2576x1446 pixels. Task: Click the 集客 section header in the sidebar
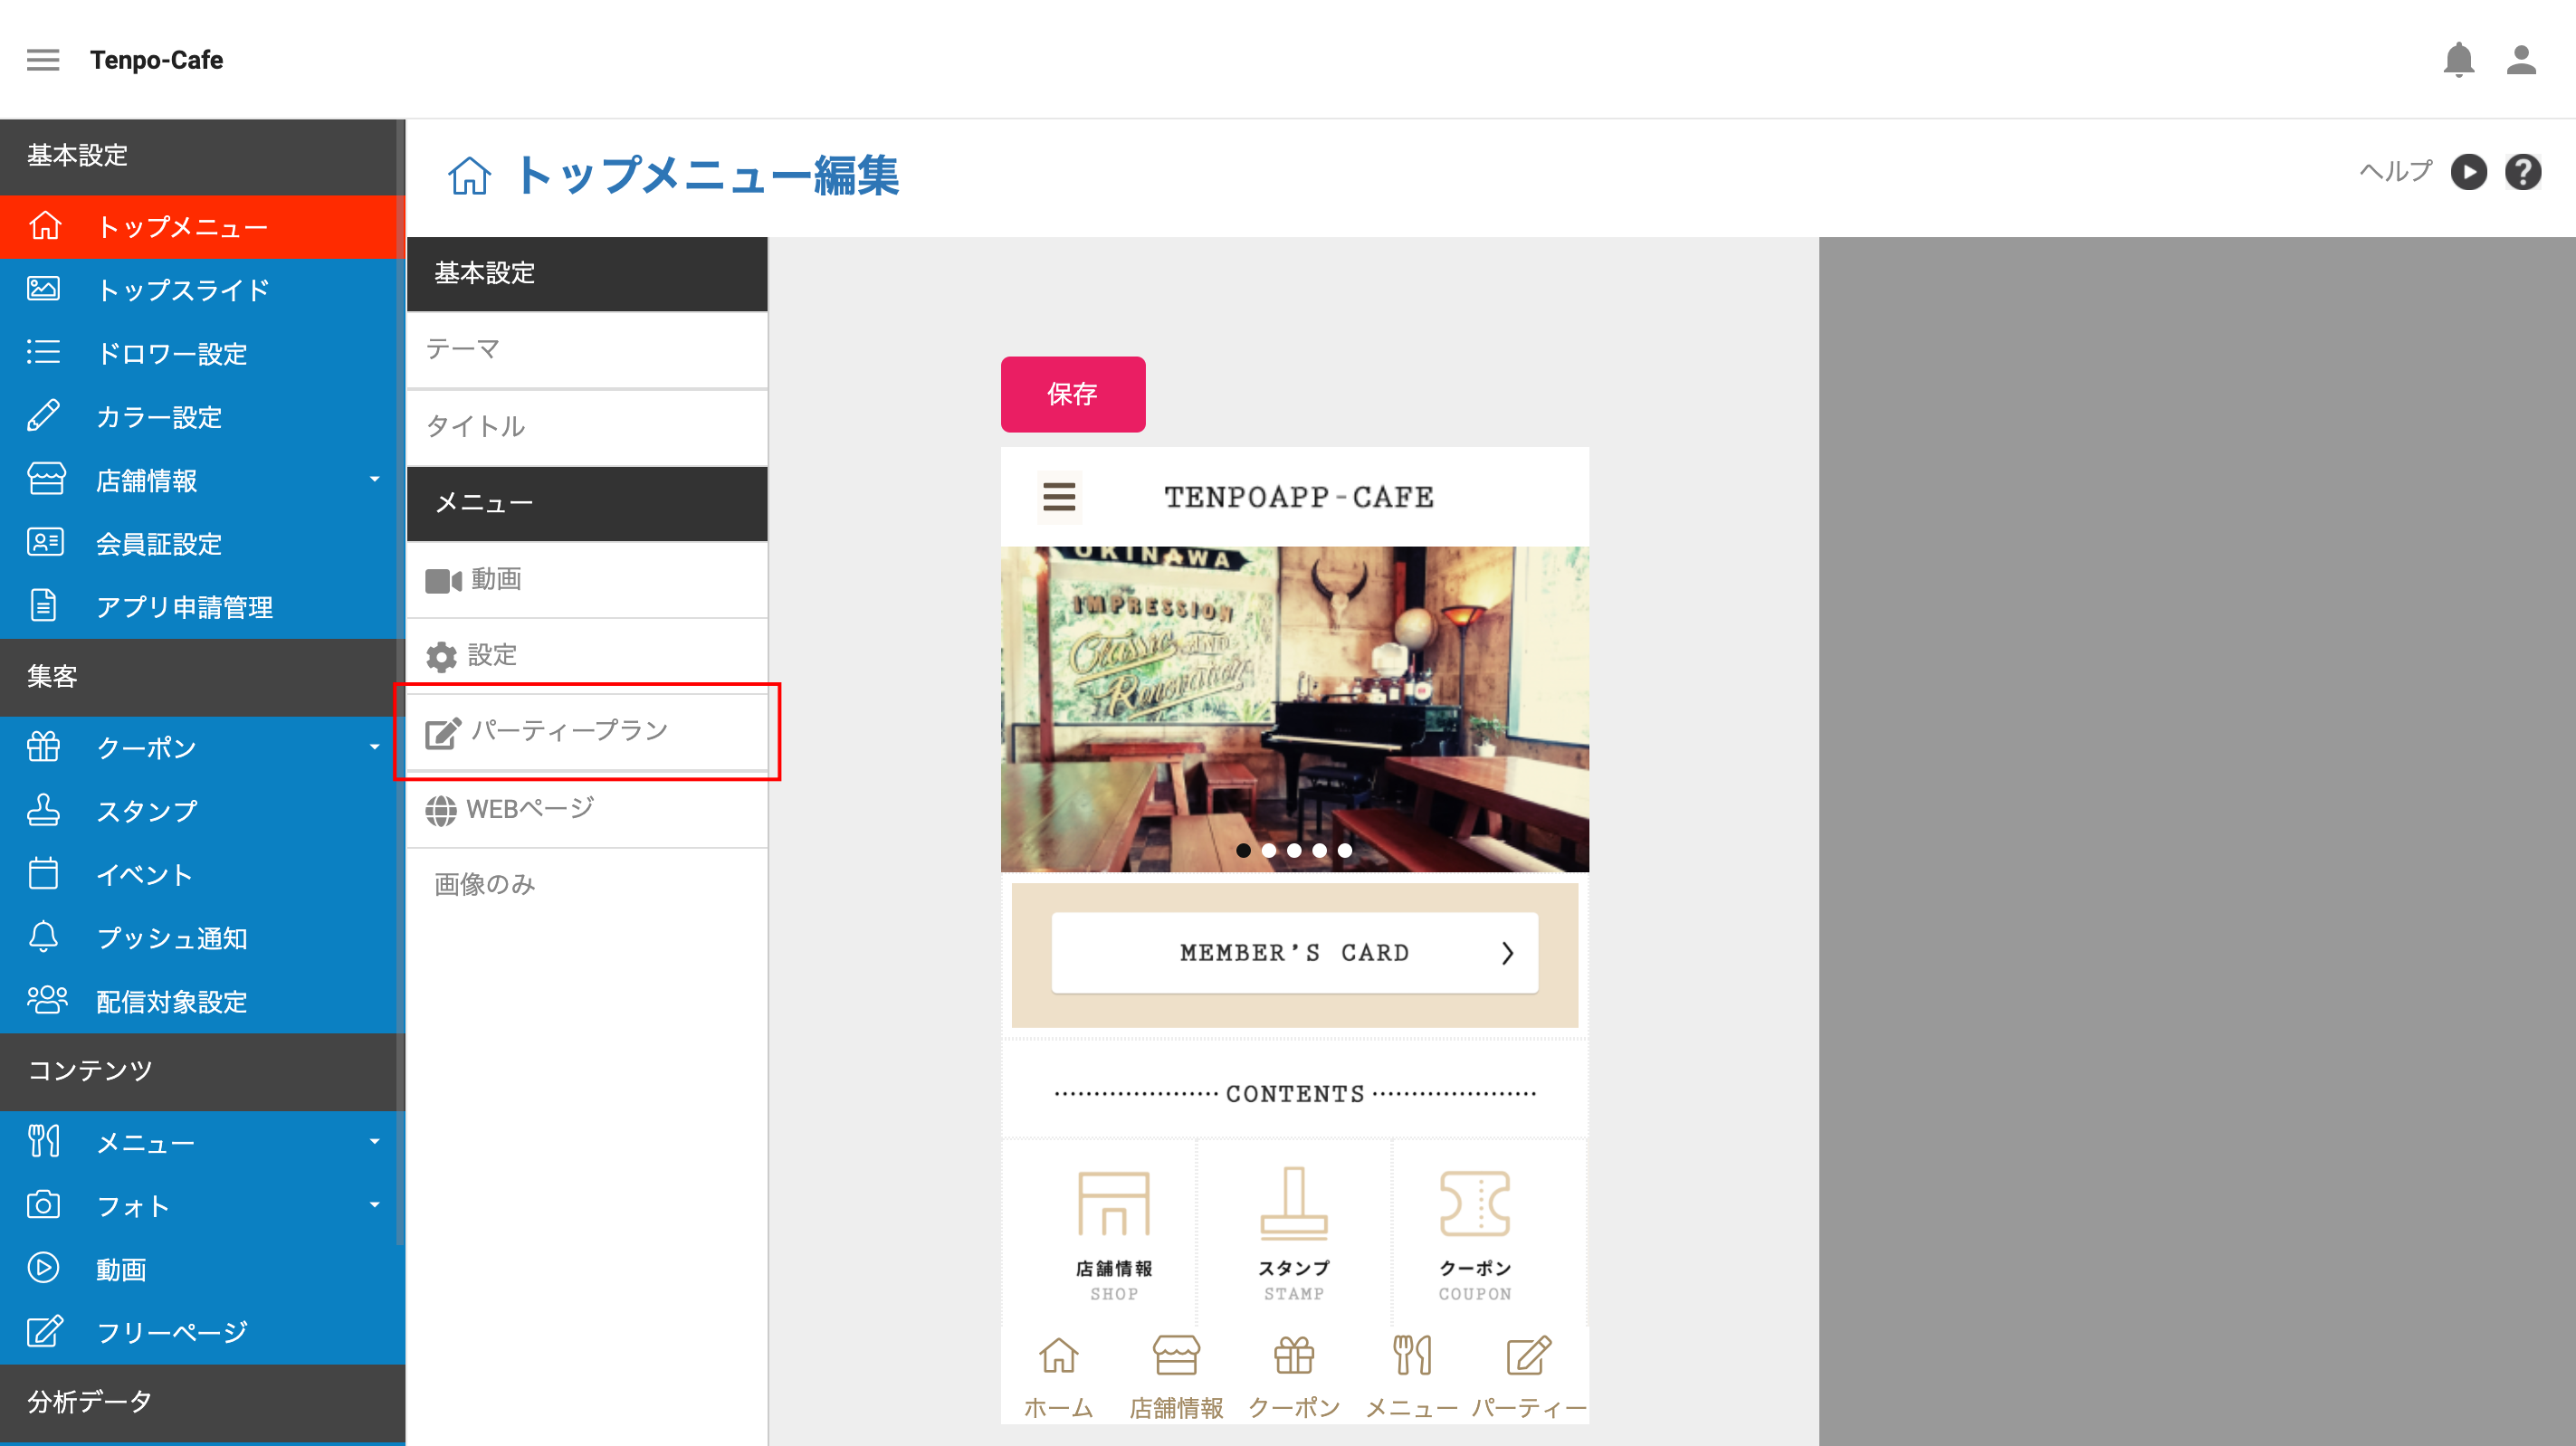[x=202, y=677]
